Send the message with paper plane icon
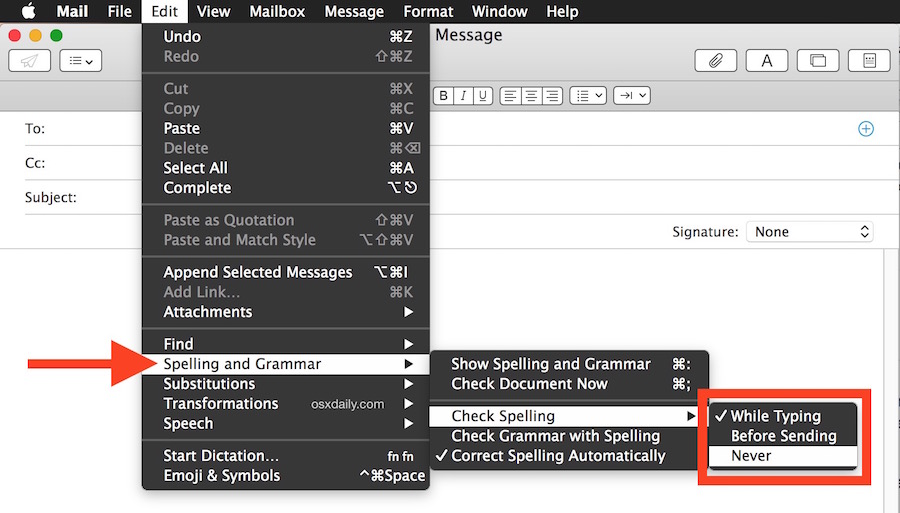900x513 pixels. 29,60
